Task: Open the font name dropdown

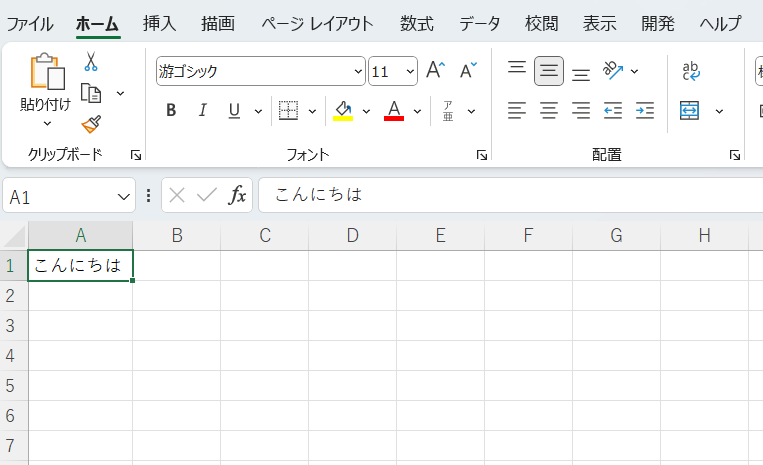Action: pos(359,71)
